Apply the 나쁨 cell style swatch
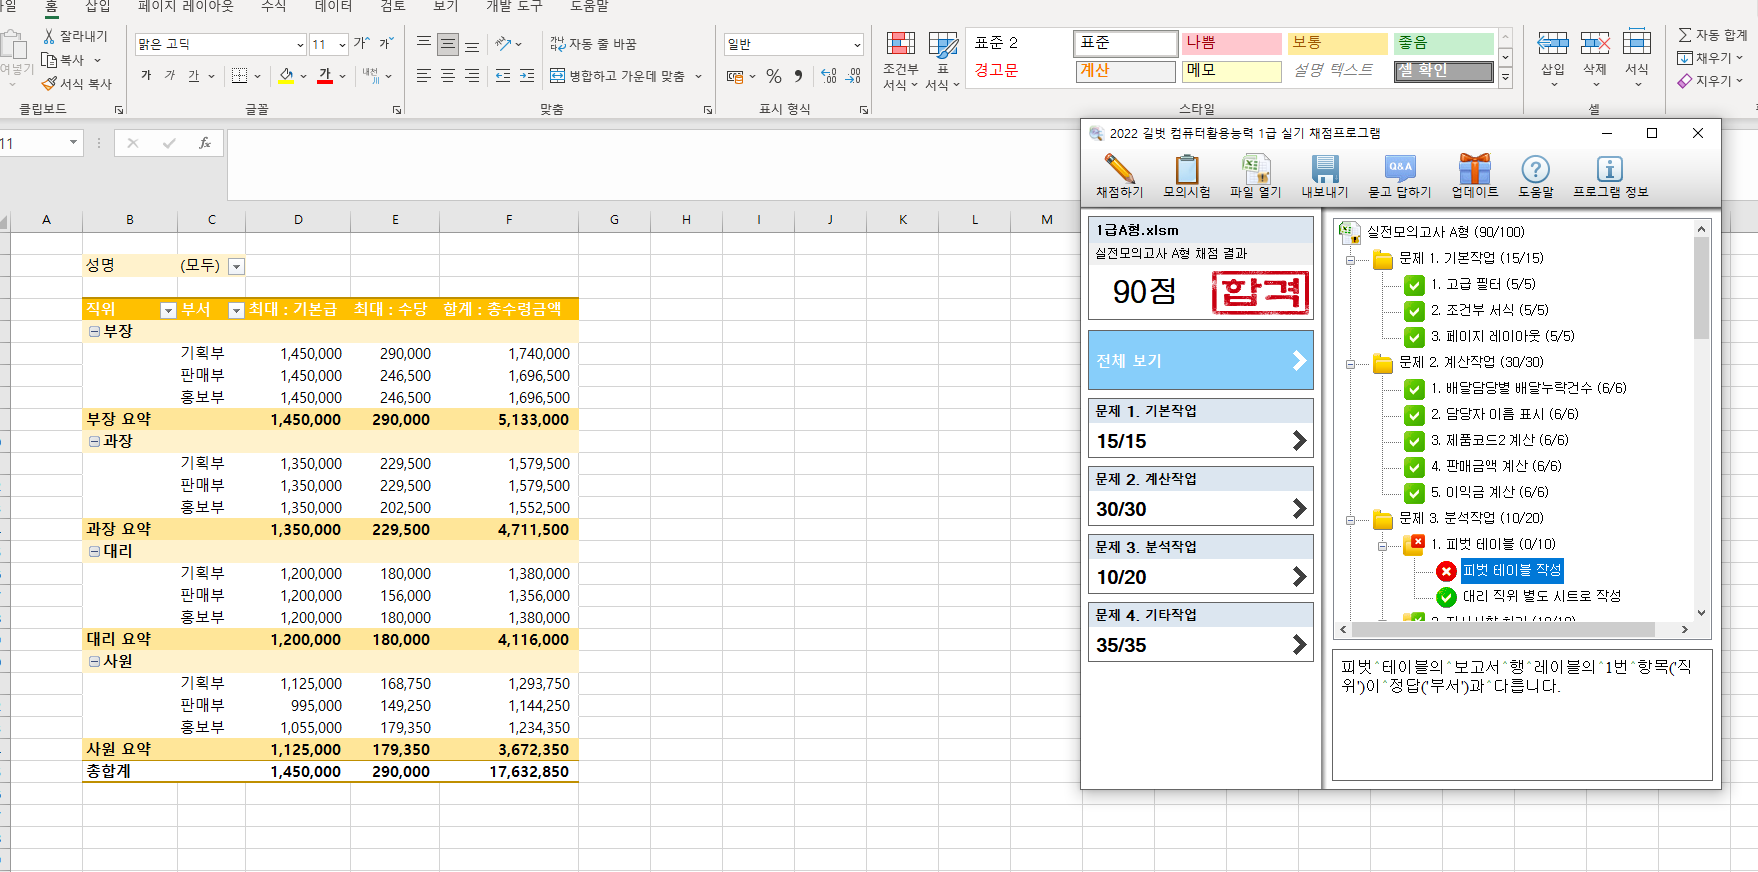 [1231, 43]
